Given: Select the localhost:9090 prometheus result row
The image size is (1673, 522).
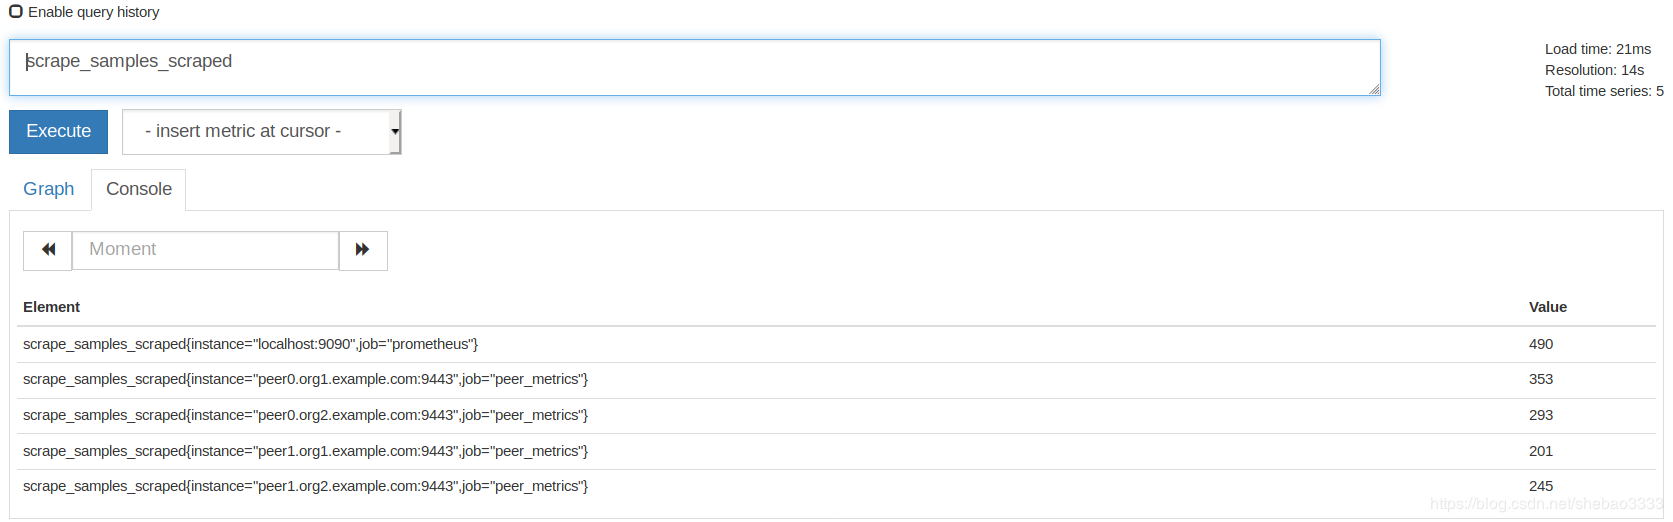Looking at the screenshot, I should point(250,344).
